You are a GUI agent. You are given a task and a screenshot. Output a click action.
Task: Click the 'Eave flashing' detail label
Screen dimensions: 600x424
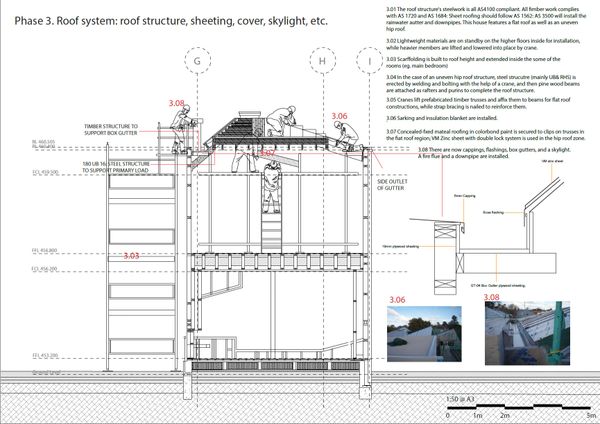[x=493, y=212]
